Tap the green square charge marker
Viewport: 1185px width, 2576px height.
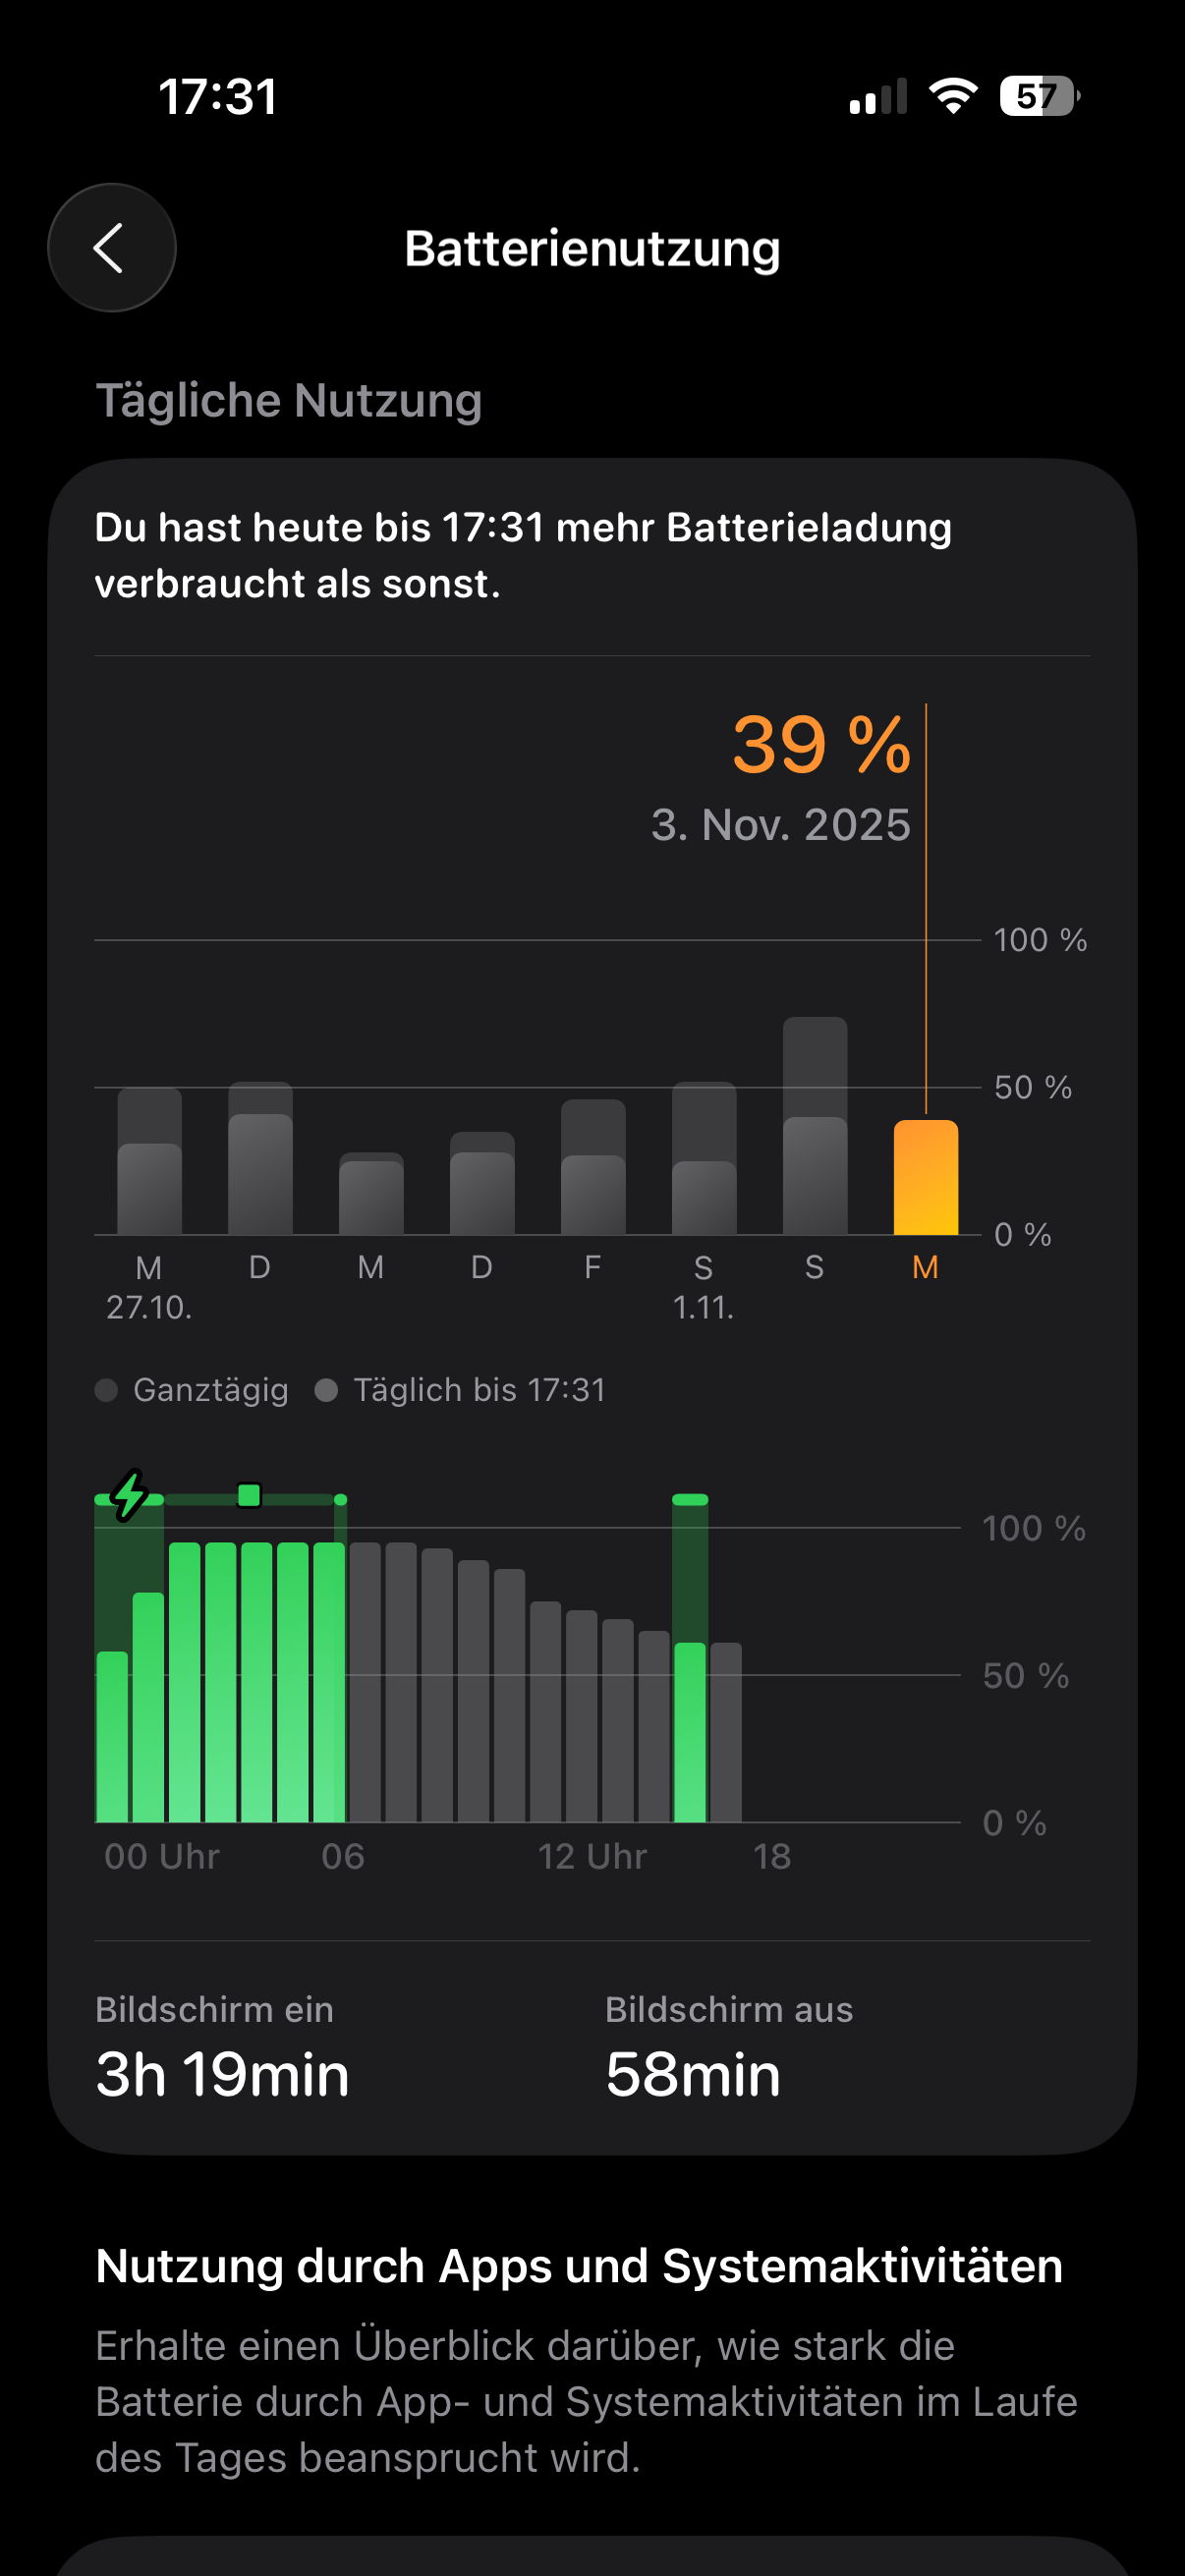(x=249, y=1495)
